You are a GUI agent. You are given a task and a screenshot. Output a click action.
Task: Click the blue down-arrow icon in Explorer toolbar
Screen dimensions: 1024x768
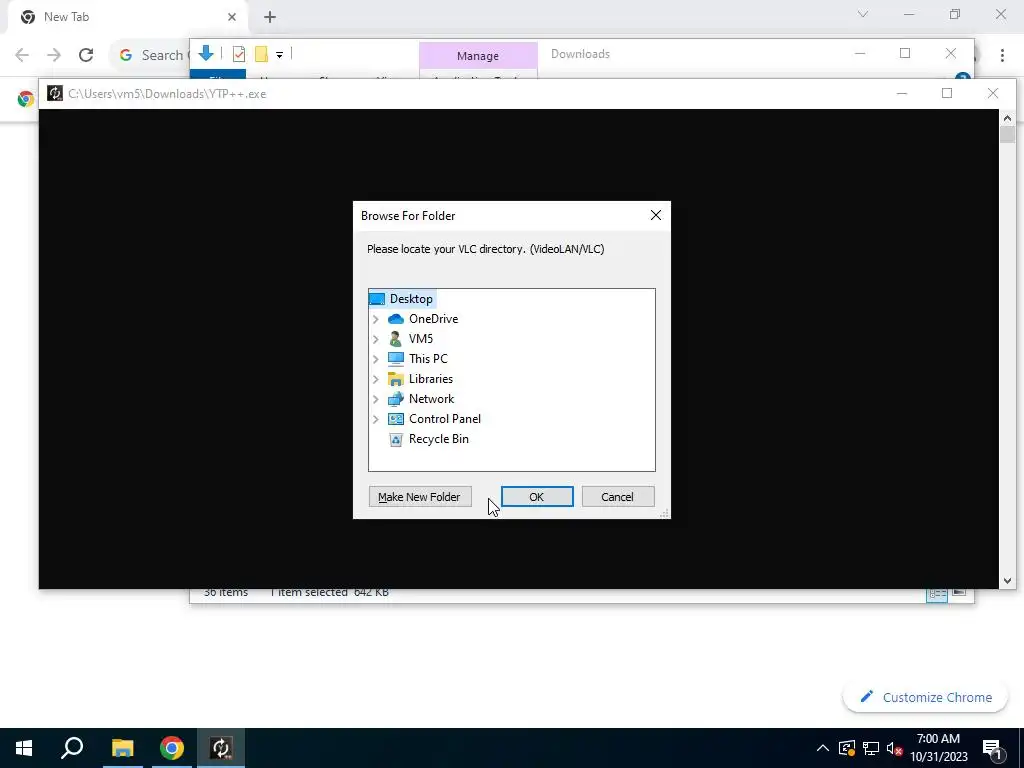206,54
